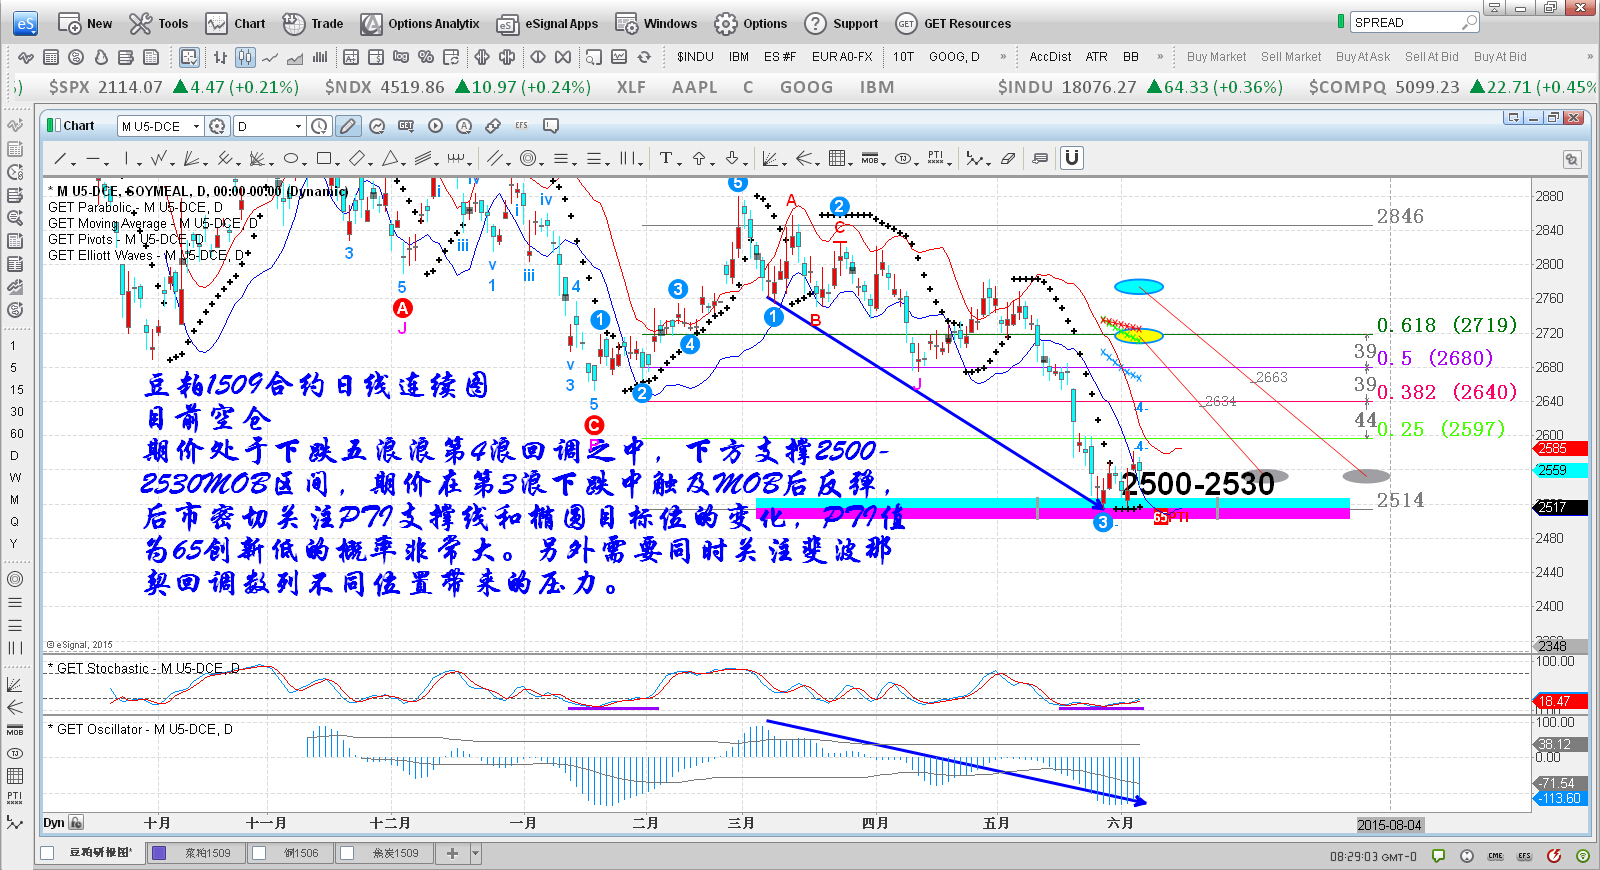The image size is (1600, 870).
Task: Click the Buy At Ask button
Action: pos(1363,57)
